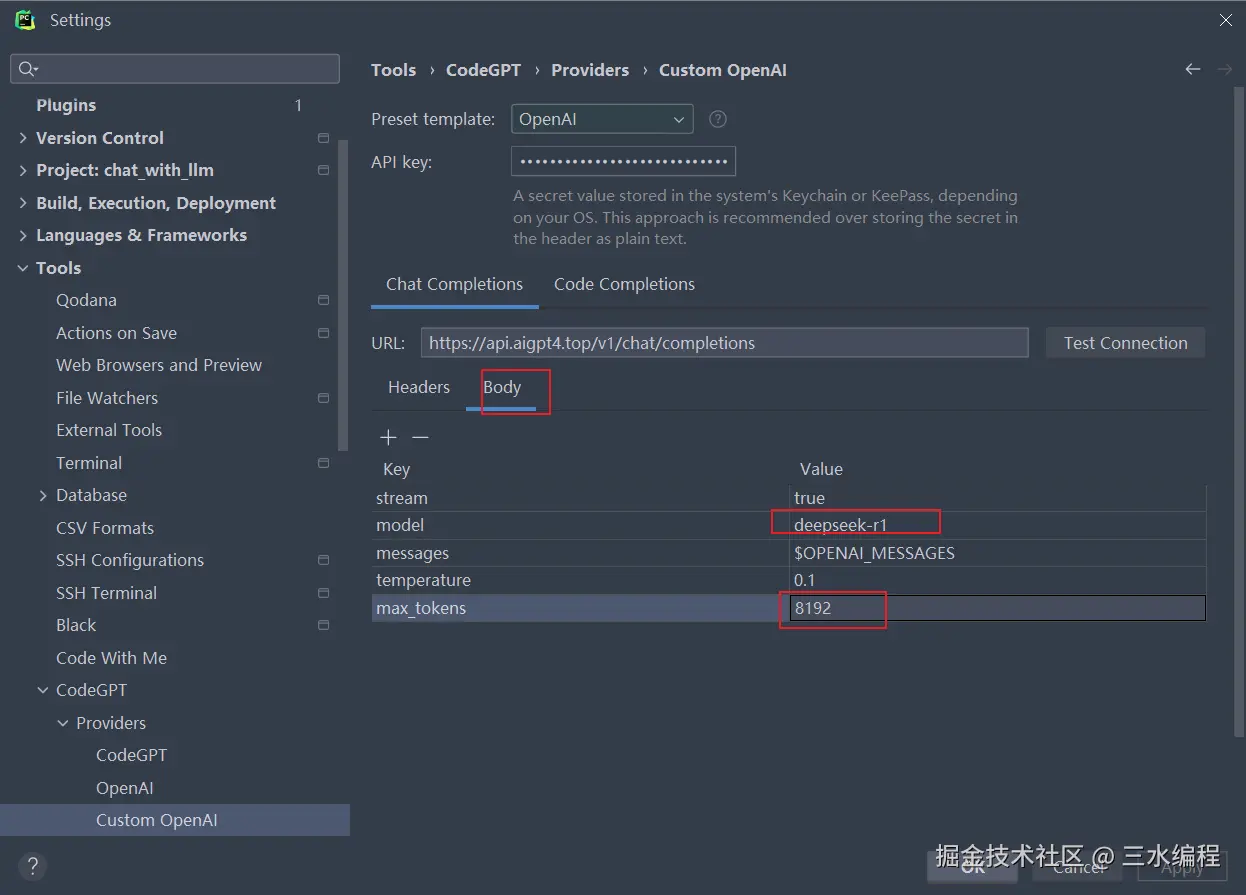Click the model key cell
Viewport: 1246px width, 895px height.
[x=580, y=525]
